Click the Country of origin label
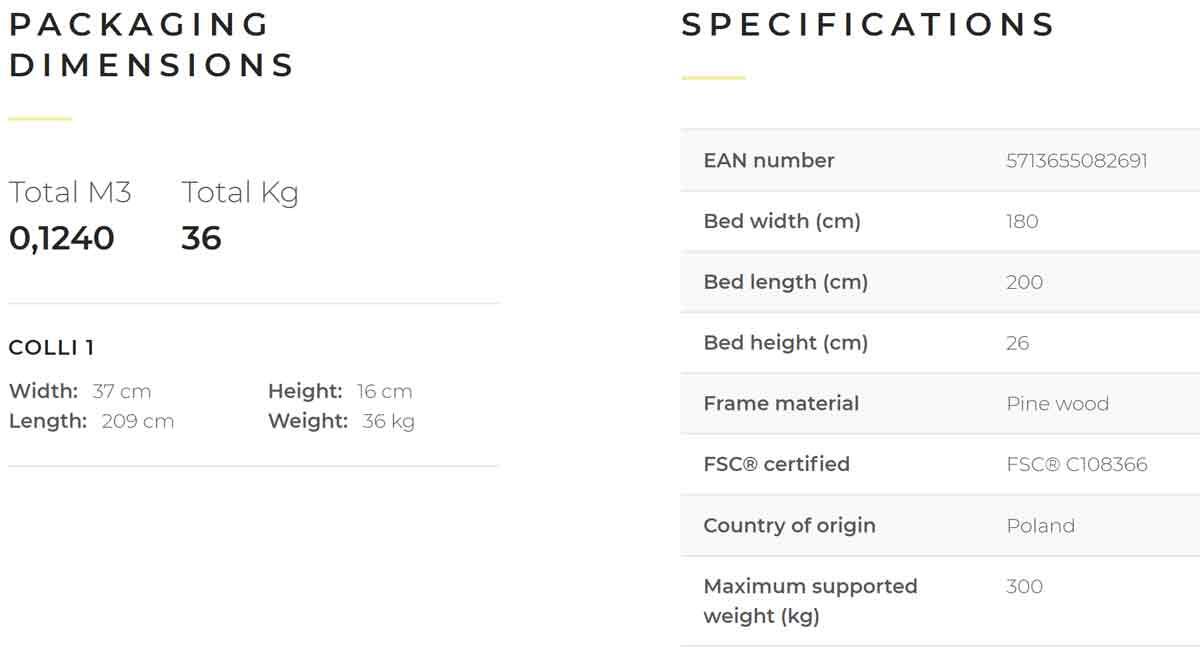1200x652 pixels. click(x=789, y=526)
